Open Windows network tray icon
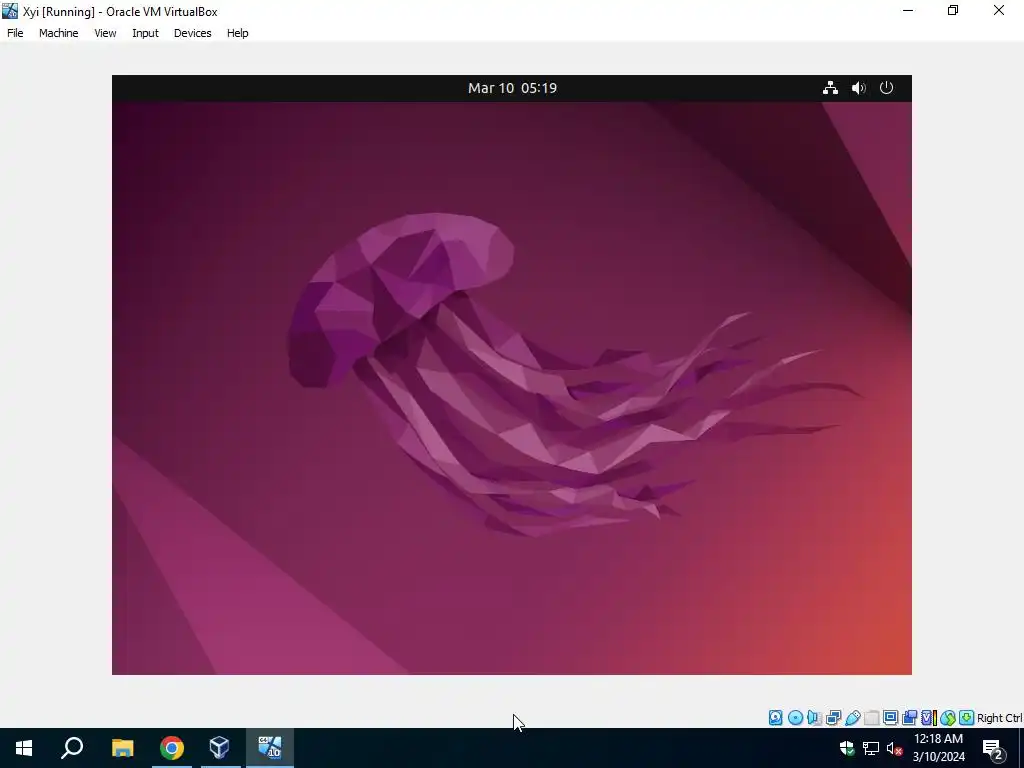 click(871, 748)
